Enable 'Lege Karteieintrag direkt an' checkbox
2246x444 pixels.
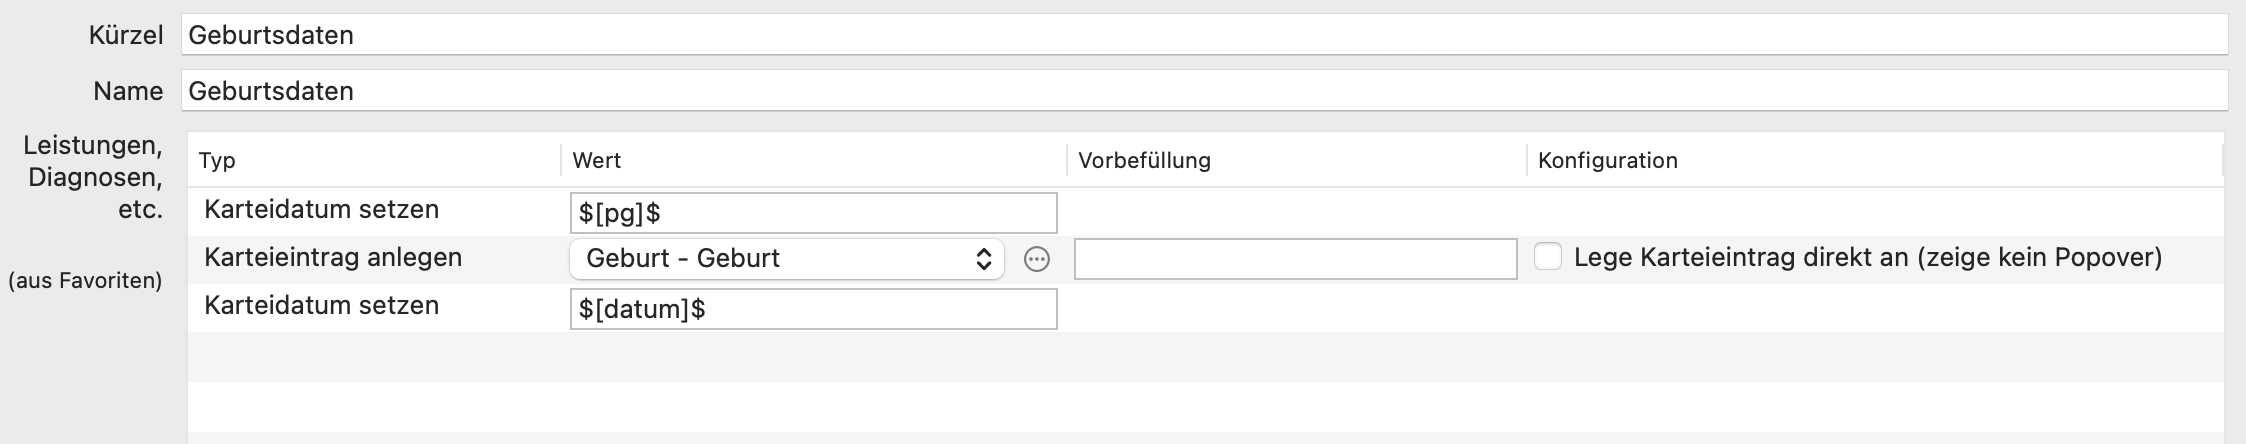click(x=1548, y=257)
